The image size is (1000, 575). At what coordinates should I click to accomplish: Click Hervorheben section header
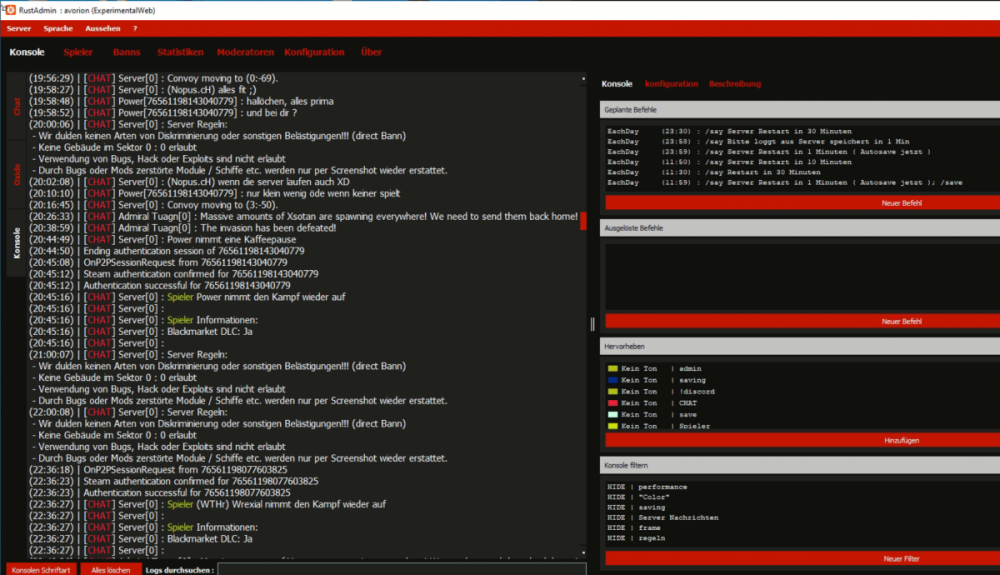800,346
